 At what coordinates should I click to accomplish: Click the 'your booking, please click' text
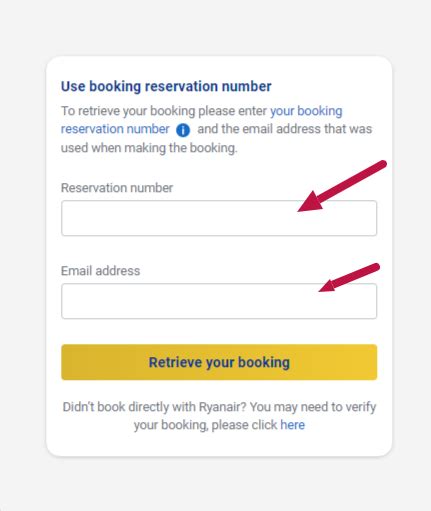pos(205,425)
